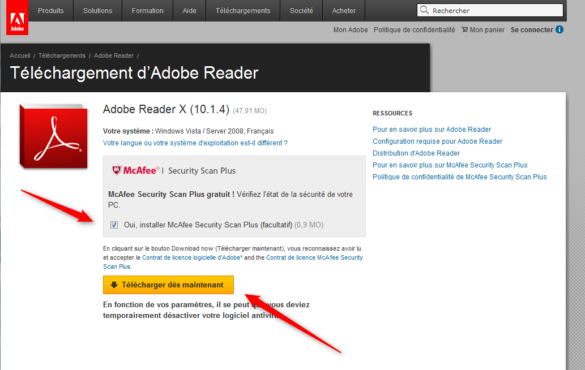Screen dimensions: 585x370
Task: Click the Rechercher search field
Action: 490,10
